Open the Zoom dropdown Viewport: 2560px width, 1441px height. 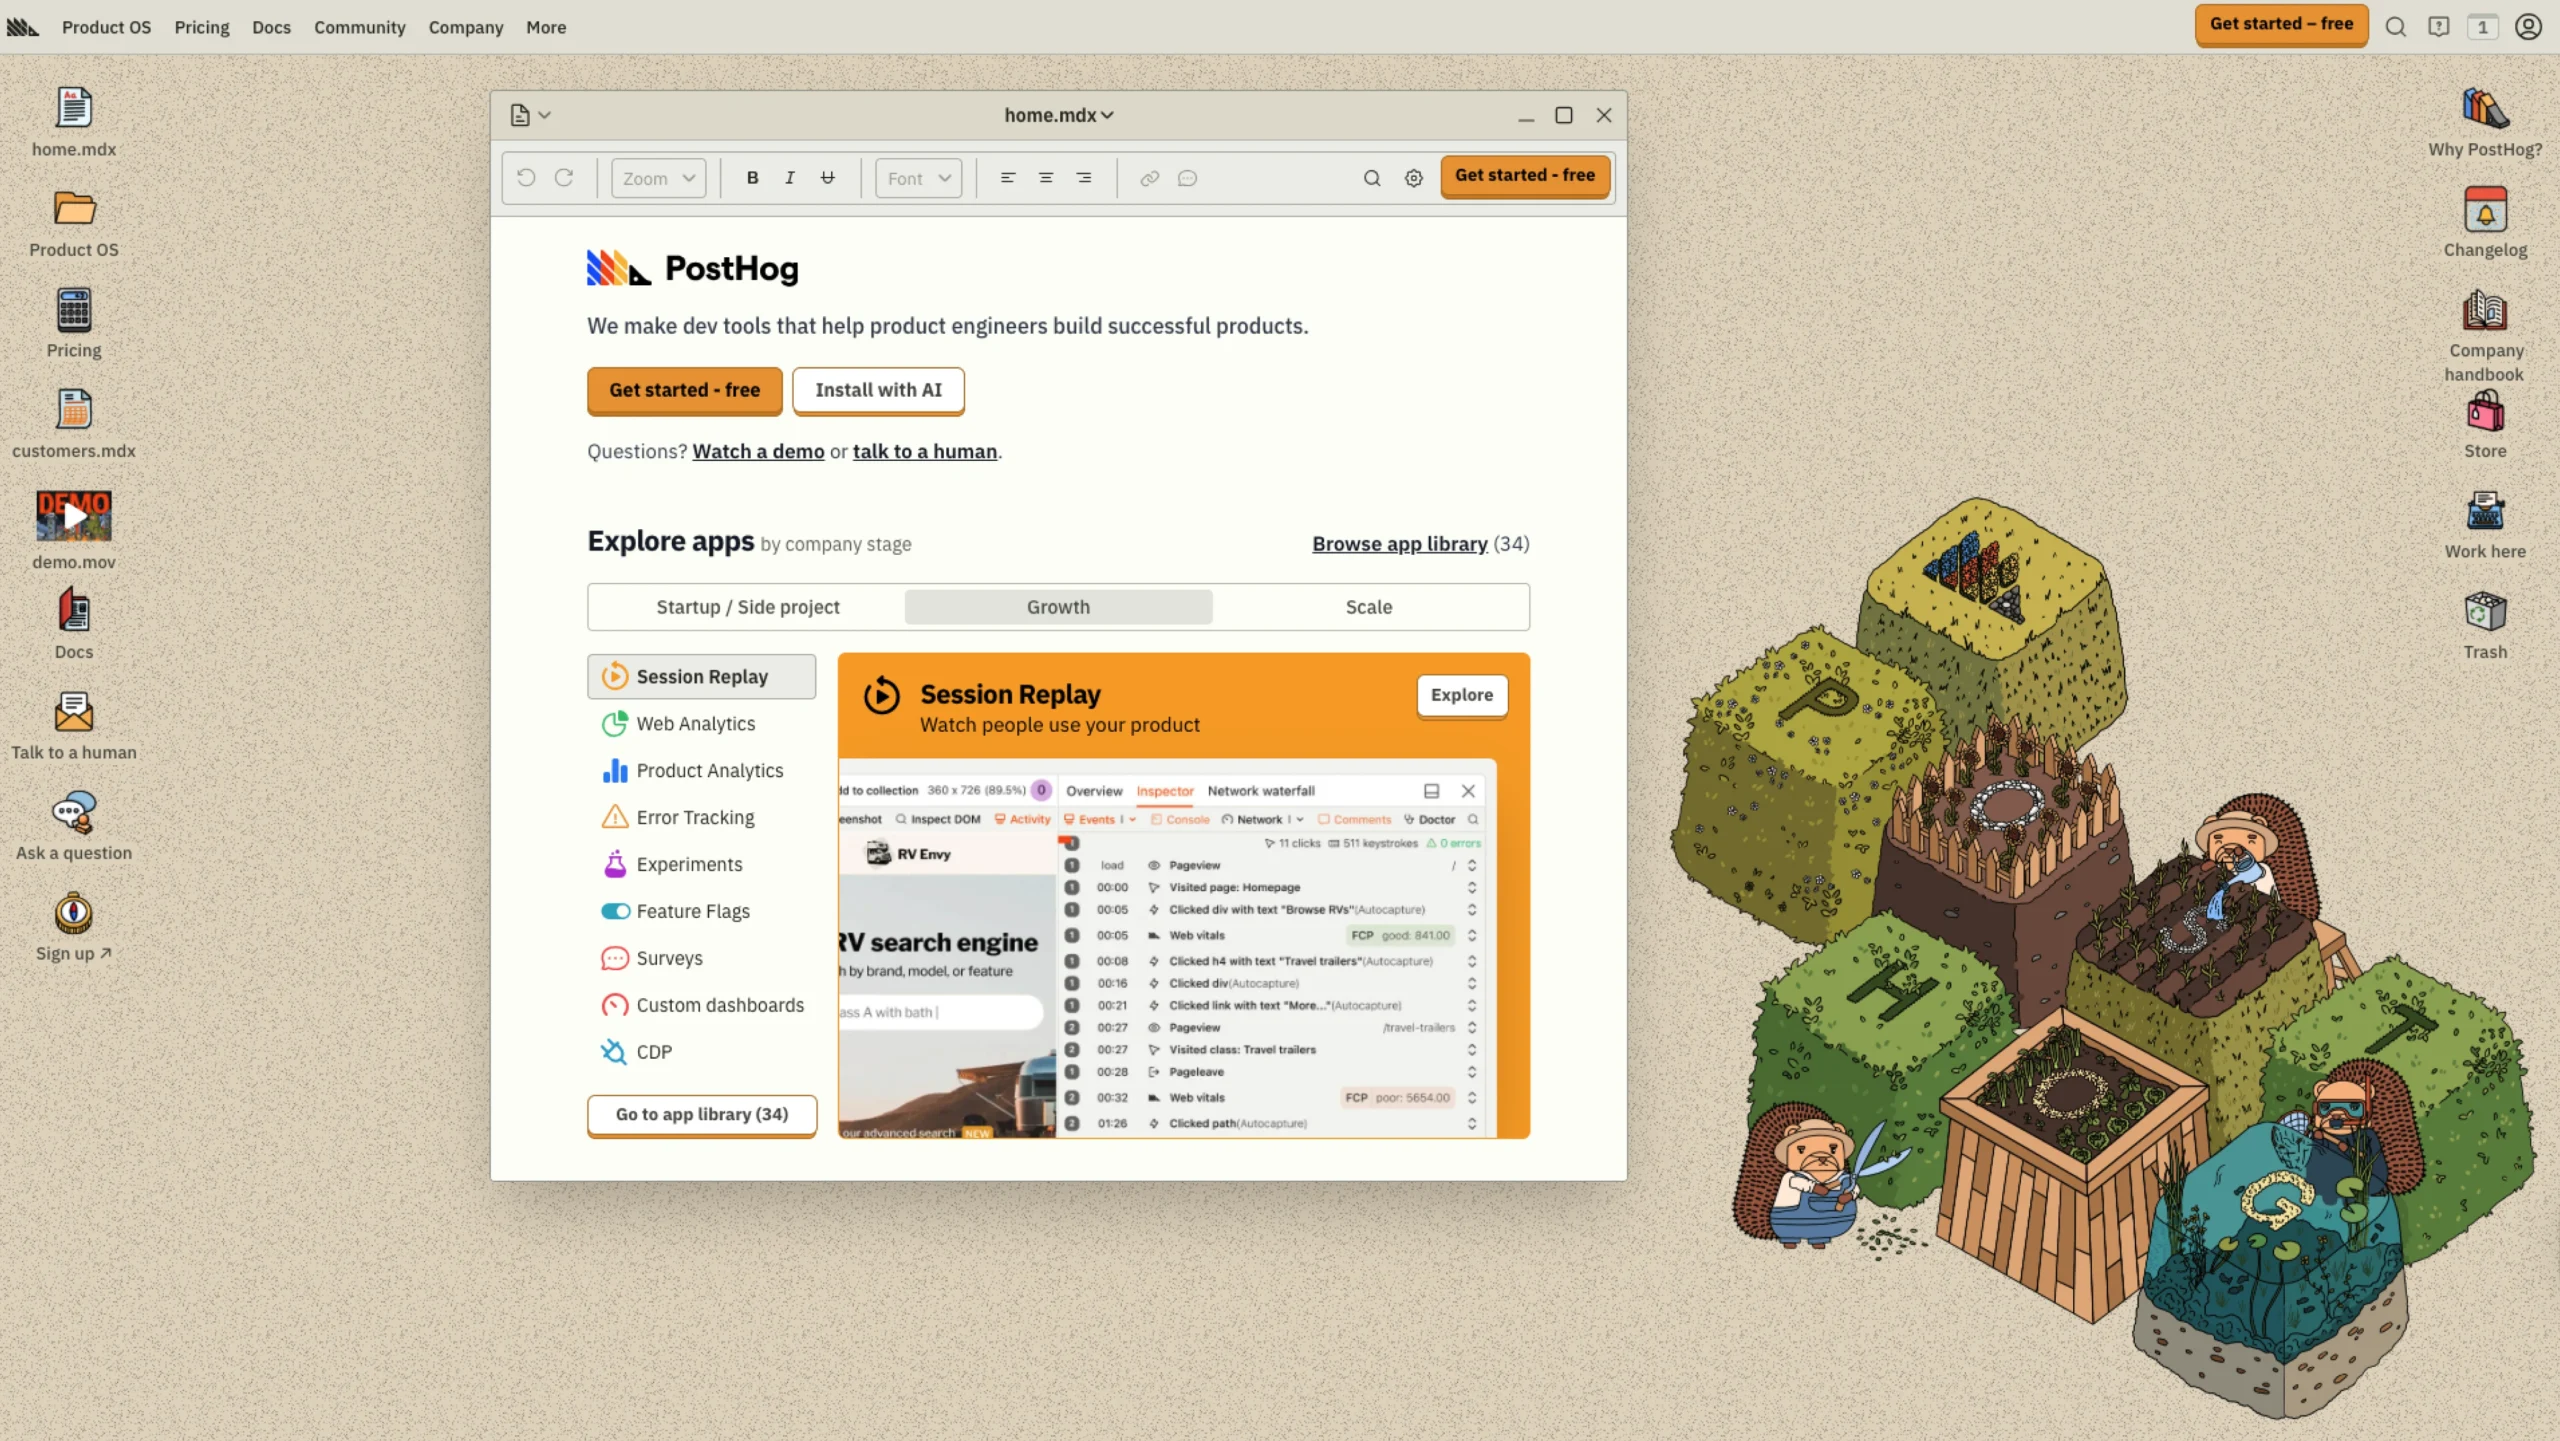coord(657,177)
